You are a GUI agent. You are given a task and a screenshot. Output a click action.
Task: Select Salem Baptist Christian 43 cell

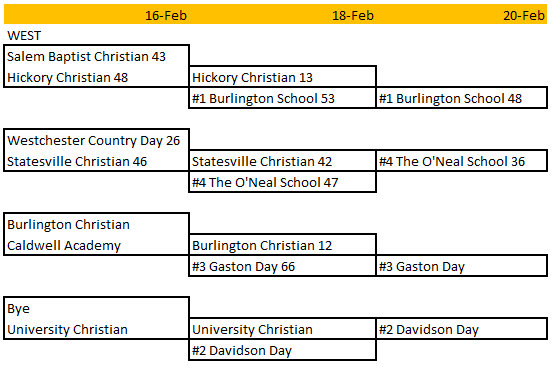[96, 56]
